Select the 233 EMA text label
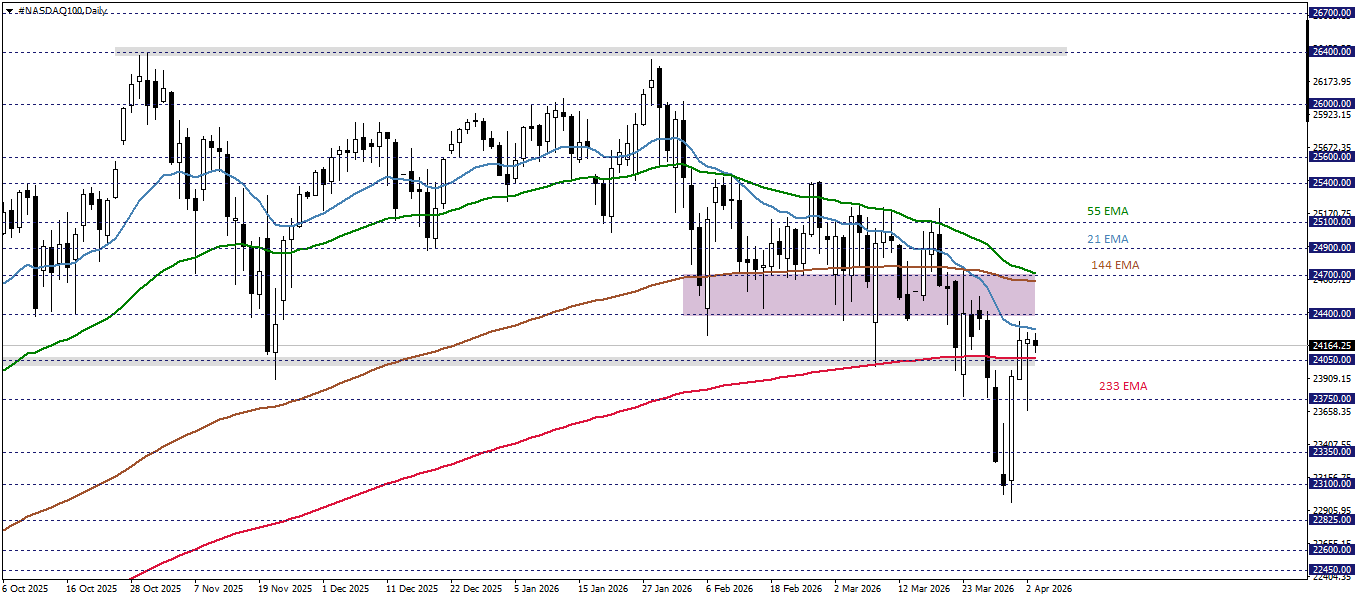 click(1122, 385)
